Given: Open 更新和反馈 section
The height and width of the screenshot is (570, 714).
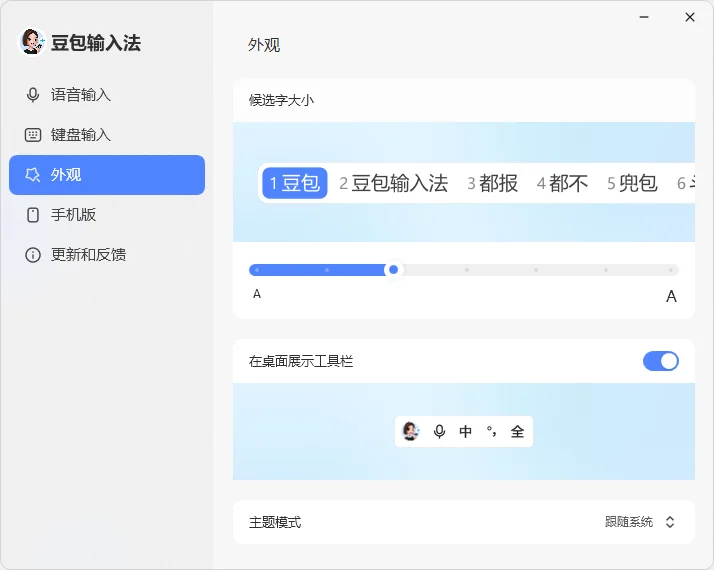Looking at the screenshot, I should point(107,255).
